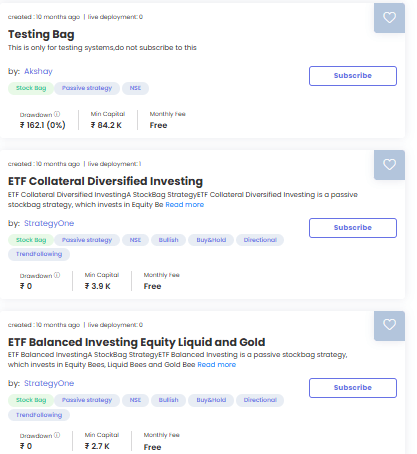Expand Read more on ETF Balanced description
This screenshot has width=417, height=454.
click(x=217, y=365)
